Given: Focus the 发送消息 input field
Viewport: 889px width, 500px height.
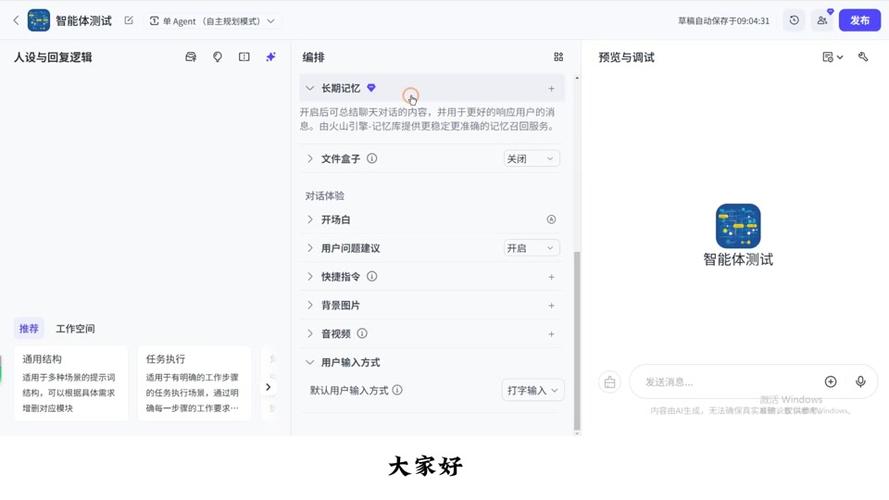Looking at the screenshot, I should click(x=729, y=382).
